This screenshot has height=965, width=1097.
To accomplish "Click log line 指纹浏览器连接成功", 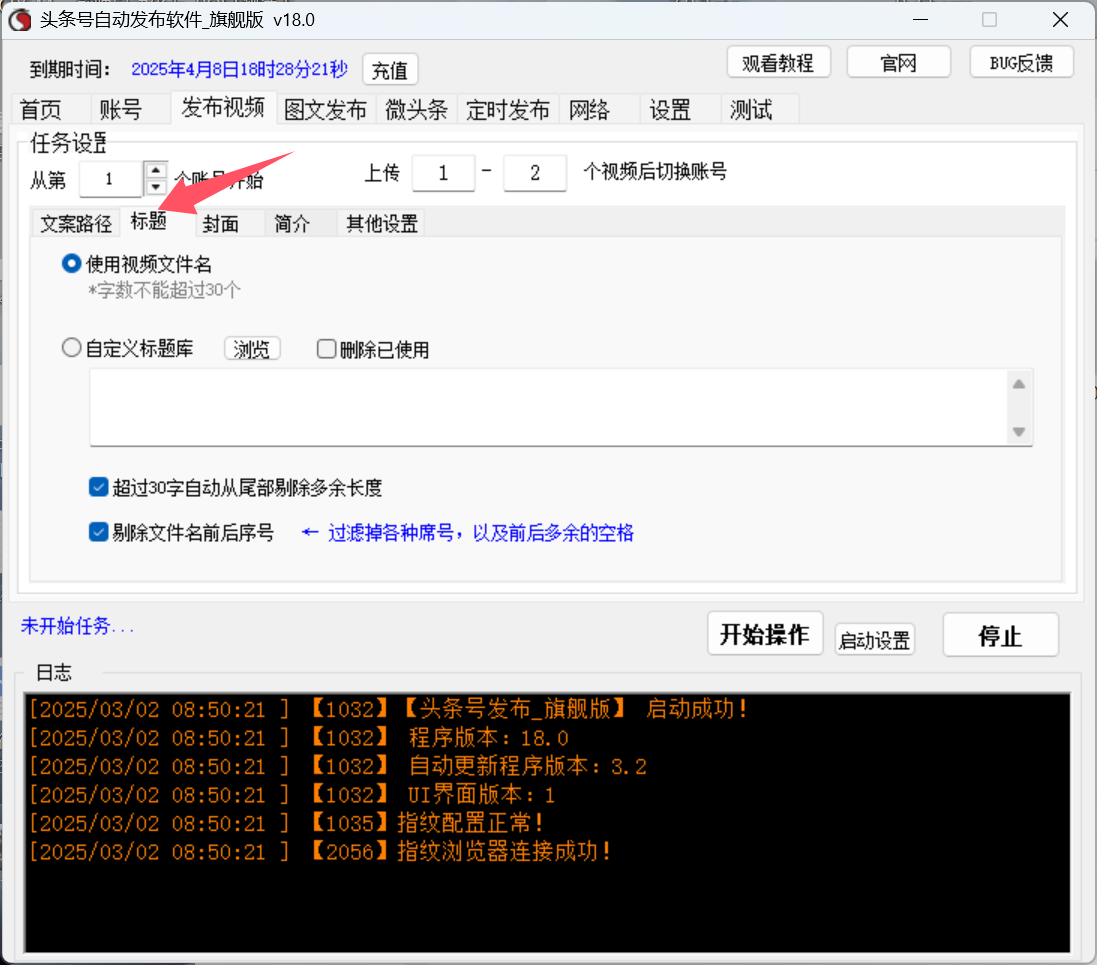I will (x=319, y=852).
